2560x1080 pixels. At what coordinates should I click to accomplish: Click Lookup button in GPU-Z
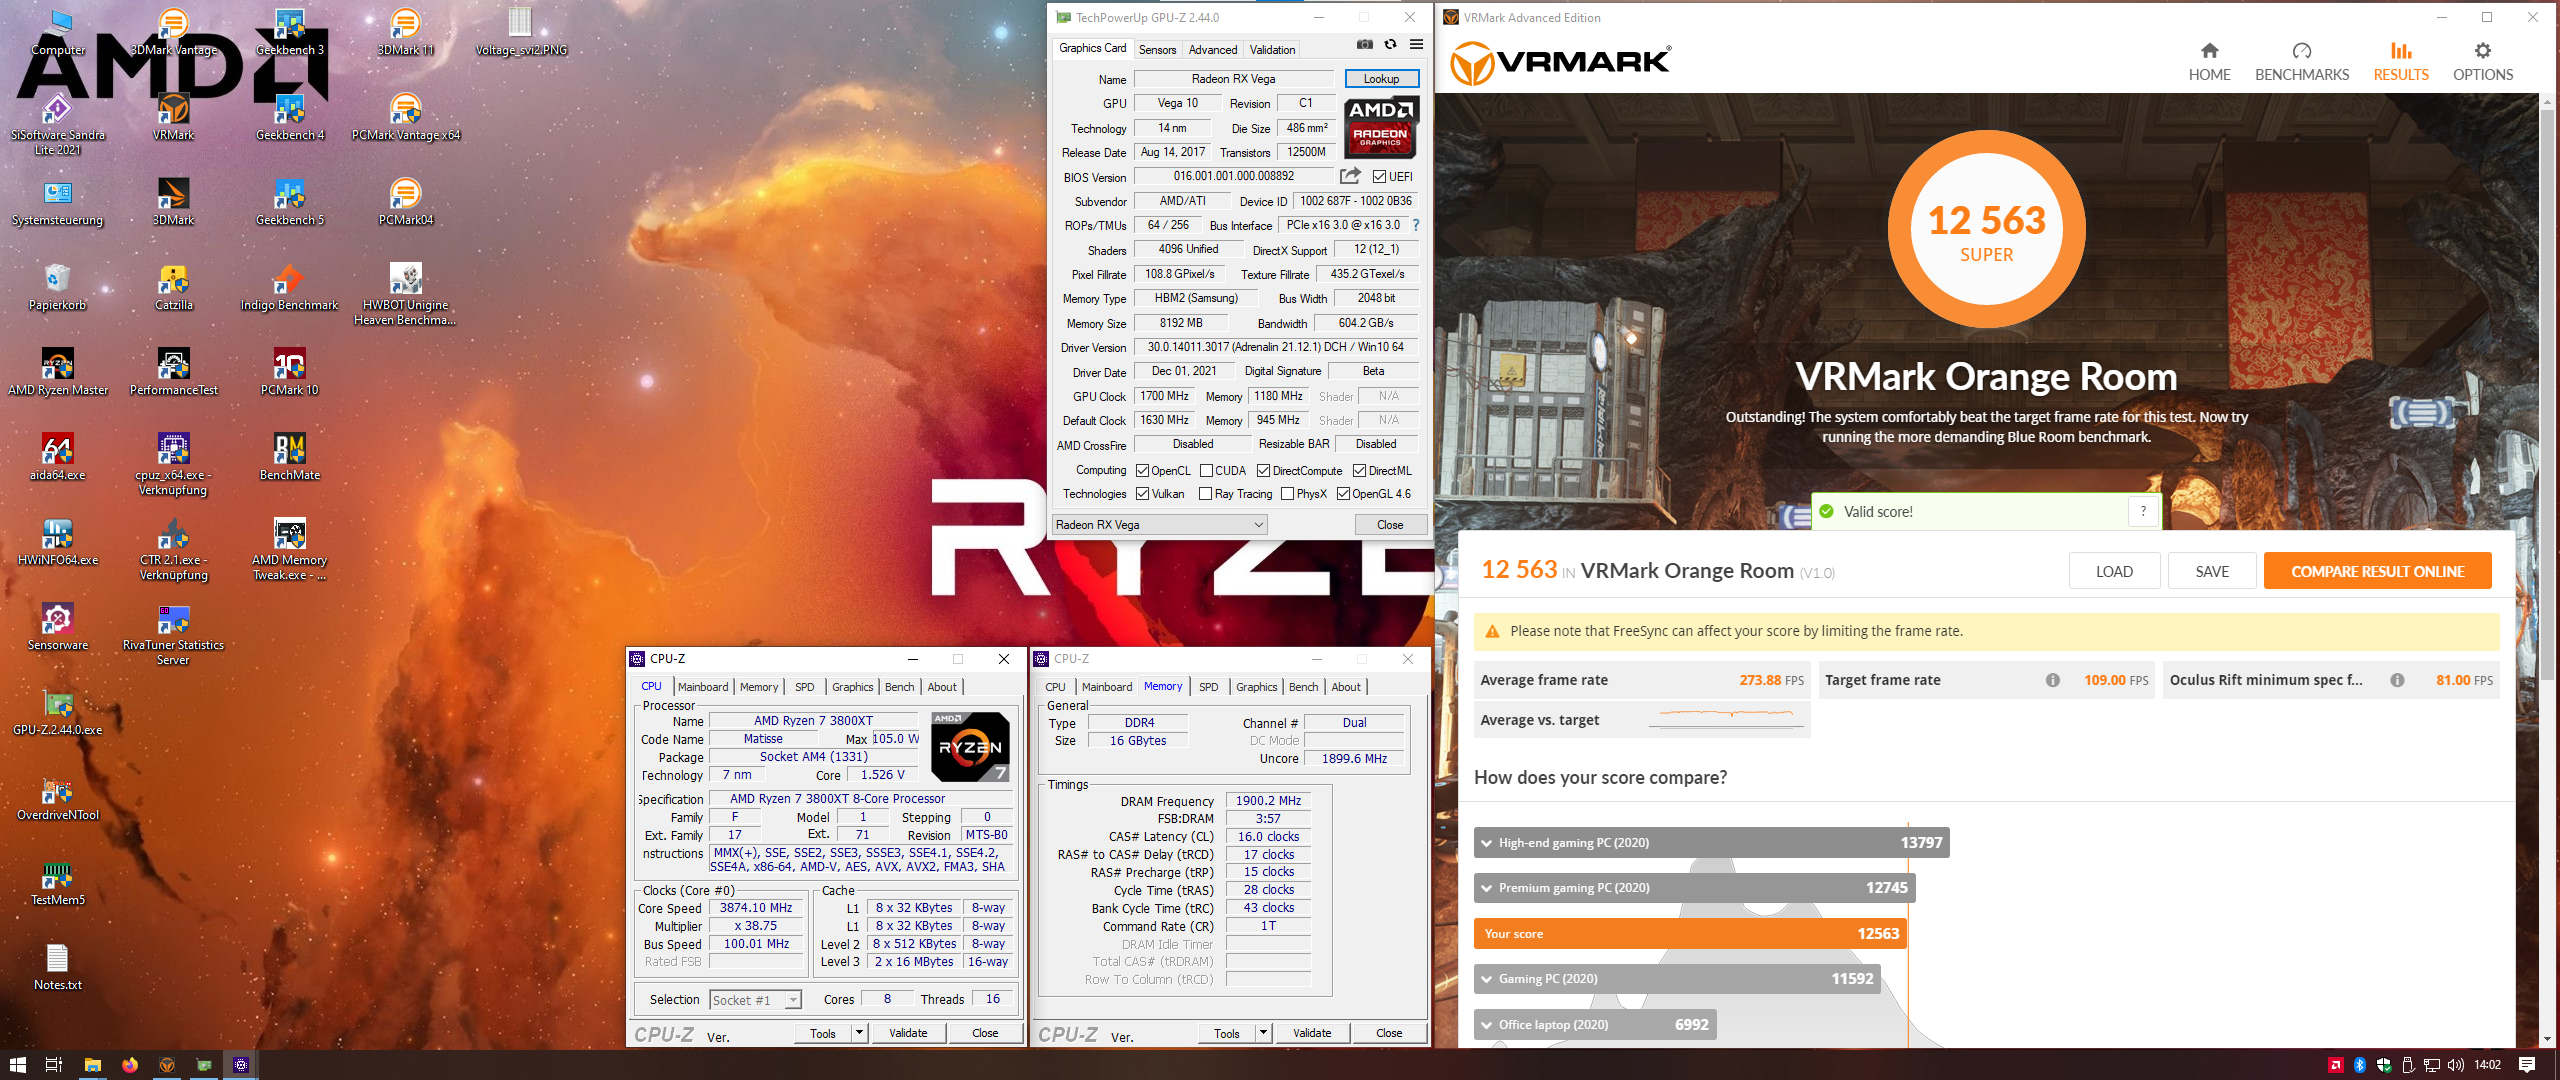click(x=1381, y=79)
